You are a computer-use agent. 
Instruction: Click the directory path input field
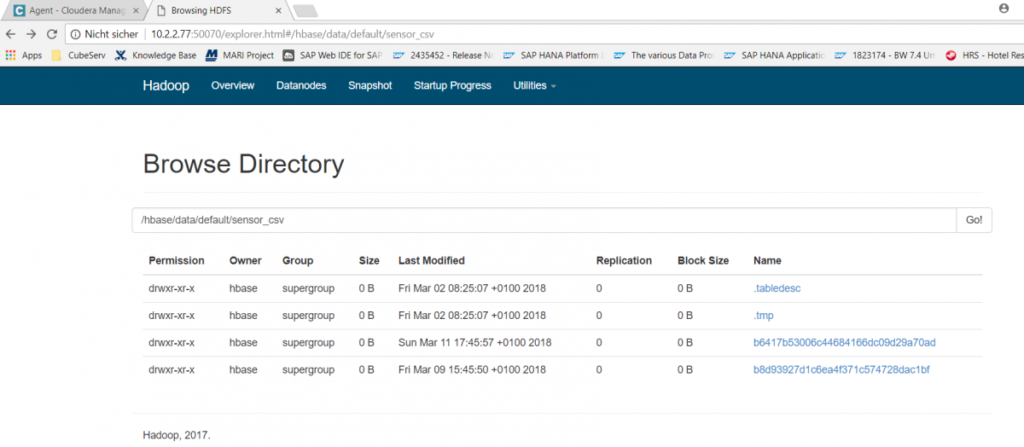pos(544,220)
